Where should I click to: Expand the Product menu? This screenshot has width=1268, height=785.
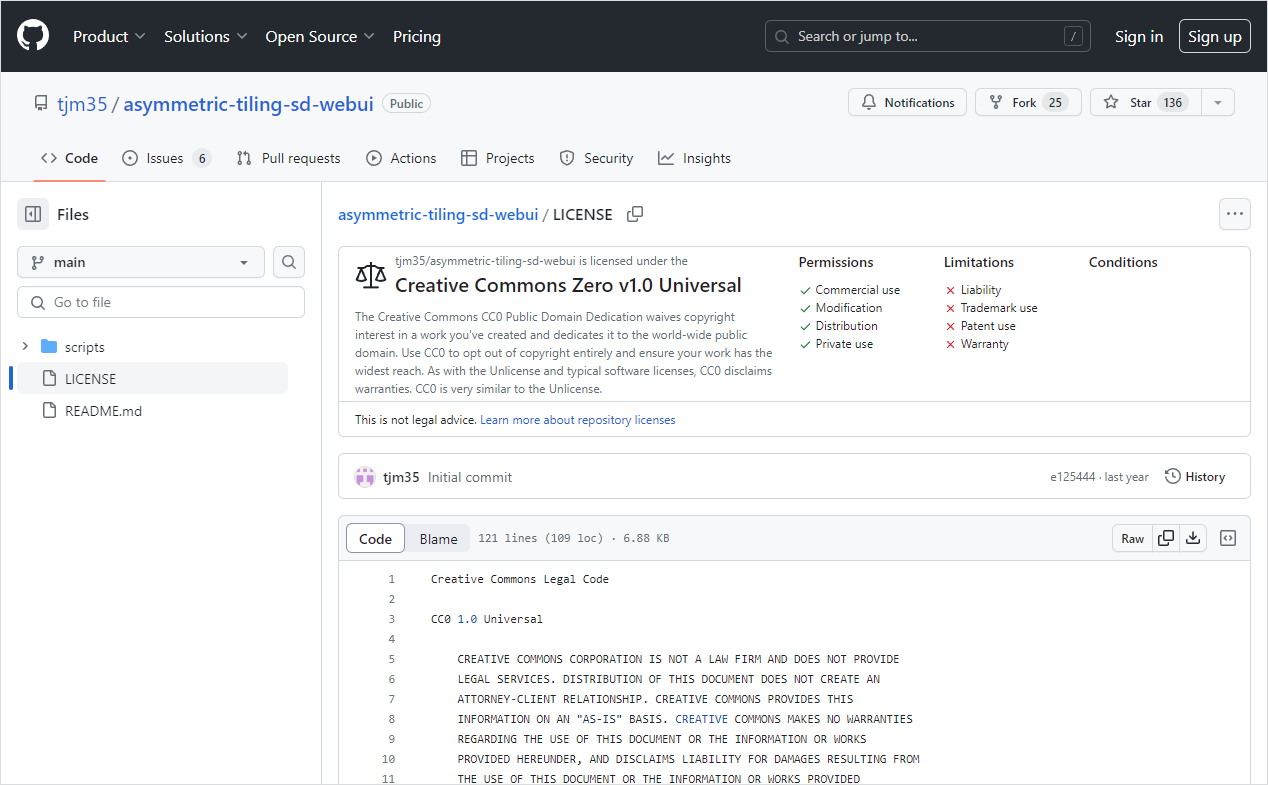(x=109, y=37)
